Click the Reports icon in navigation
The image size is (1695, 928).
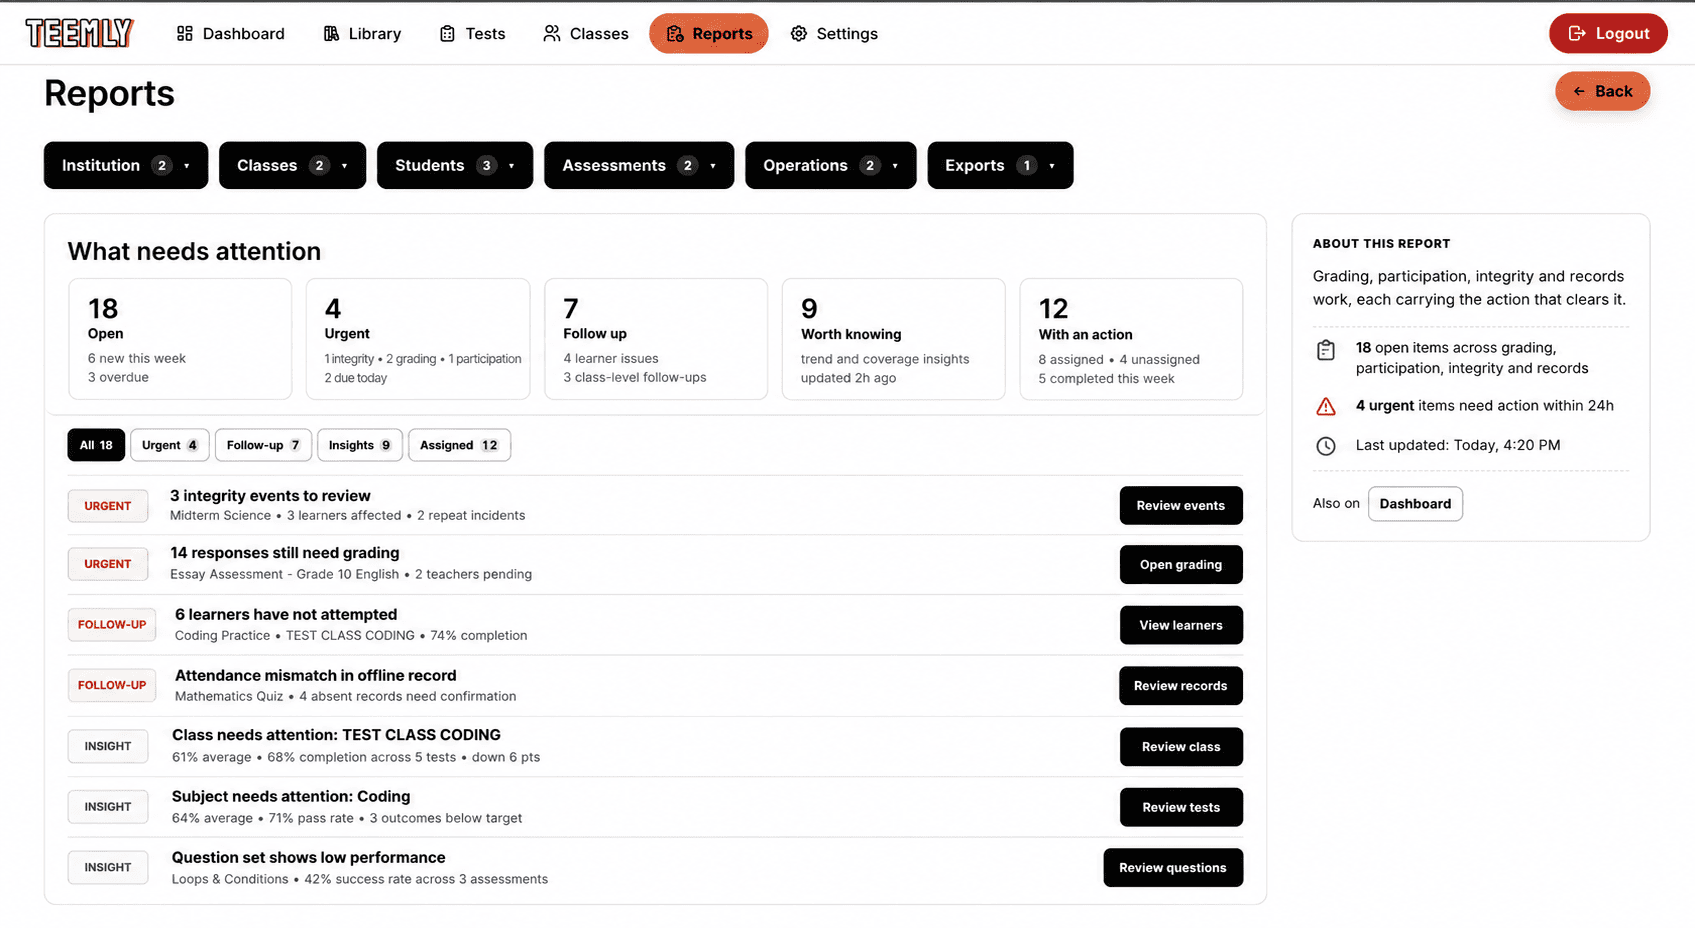[x=675, y=34]
